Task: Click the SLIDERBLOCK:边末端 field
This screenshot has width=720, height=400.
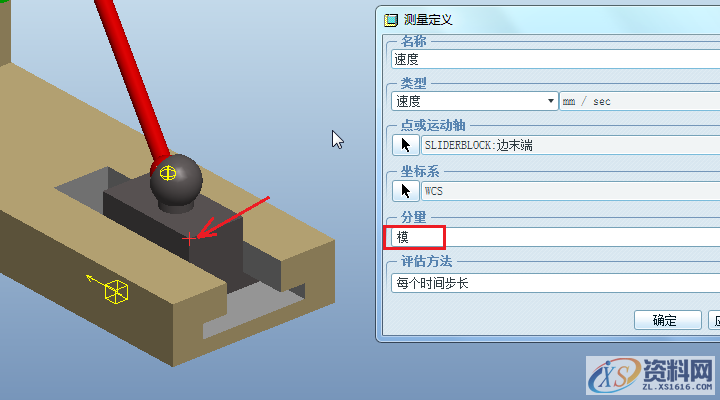Action: (570, 145)
